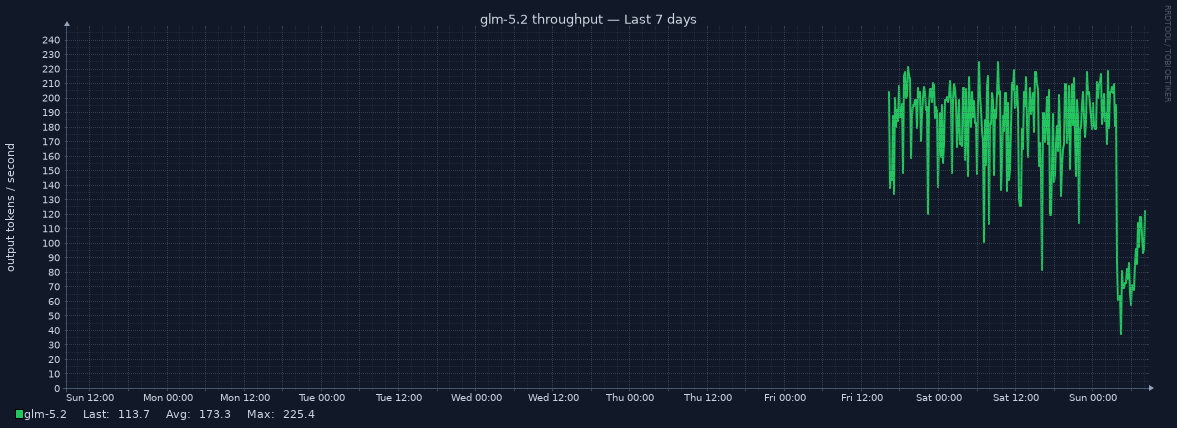Click the 50 y-axis tick label
The width and height of the screenshot is (1177, 428).
54,316
